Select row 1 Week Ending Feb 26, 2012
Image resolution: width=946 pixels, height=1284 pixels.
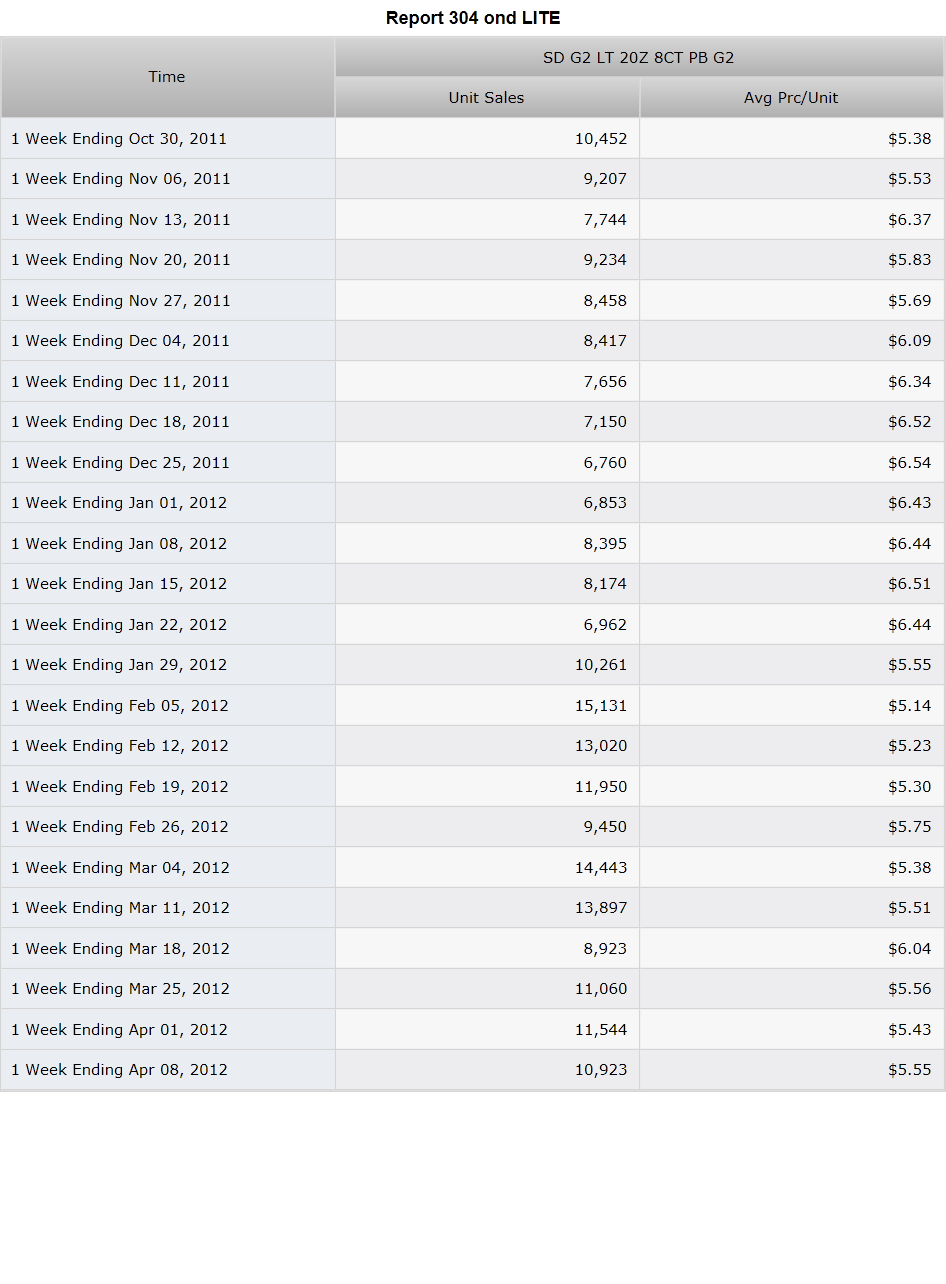[472, 827]
